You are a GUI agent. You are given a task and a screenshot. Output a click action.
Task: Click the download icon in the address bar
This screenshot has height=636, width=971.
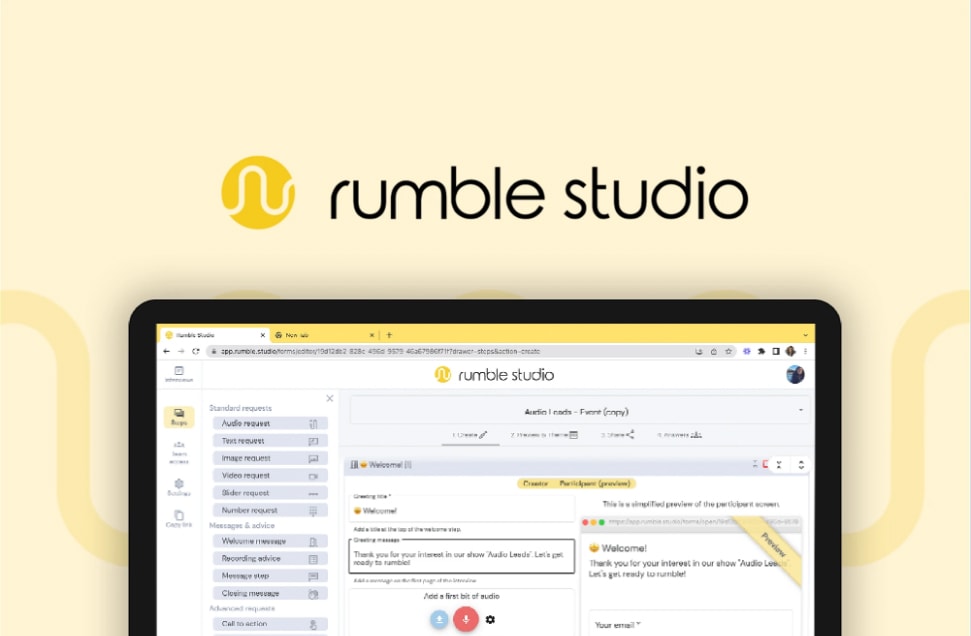pos(699,351)
